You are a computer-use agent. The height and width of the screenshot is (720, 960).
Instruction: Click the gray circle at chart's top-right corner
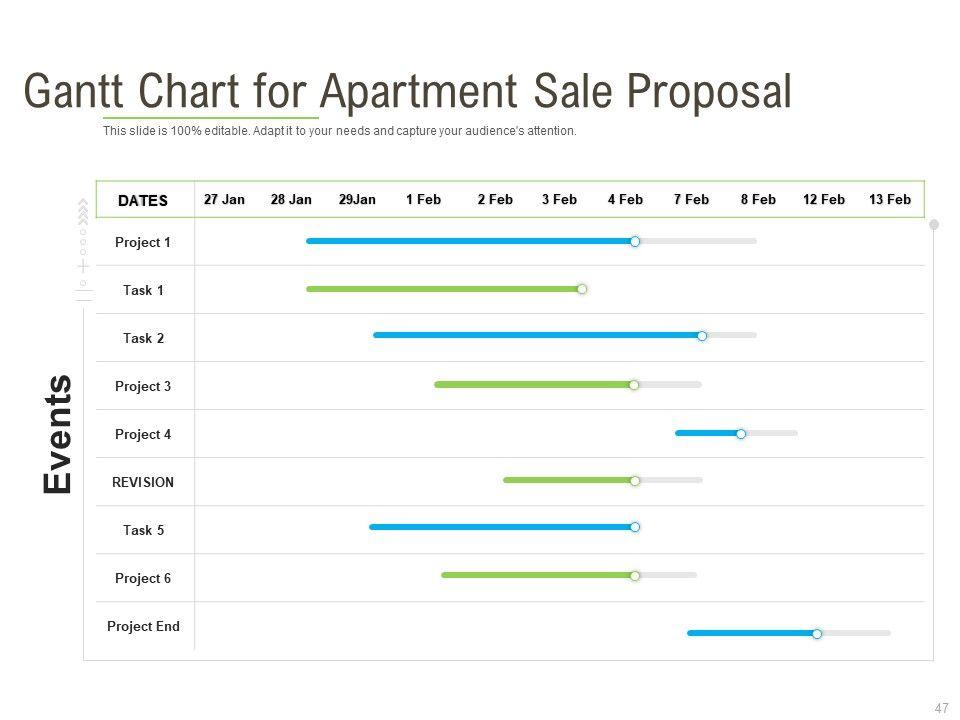(934, 225)
